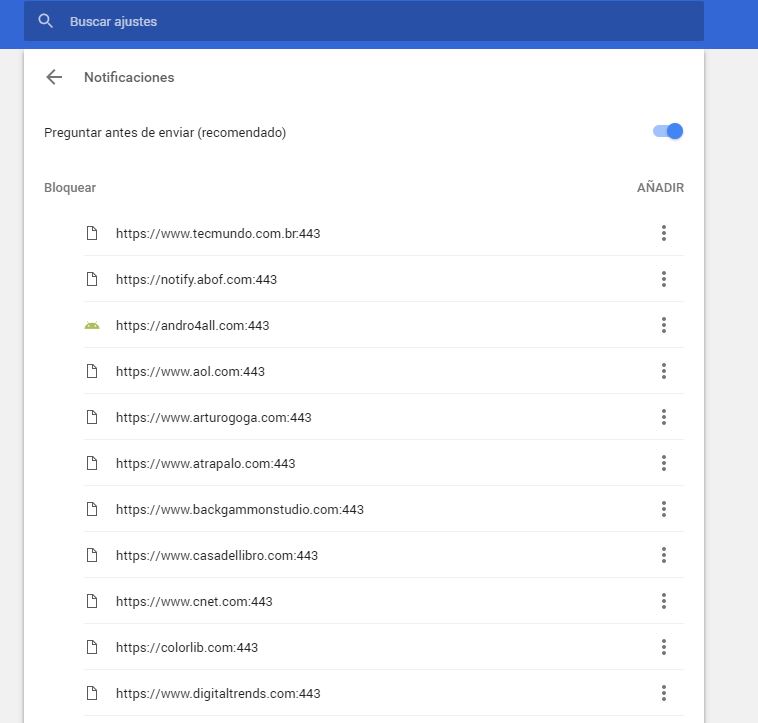Click the Android favicon of andro4all.com
This screenshot has height=723, width=758.
92,325
